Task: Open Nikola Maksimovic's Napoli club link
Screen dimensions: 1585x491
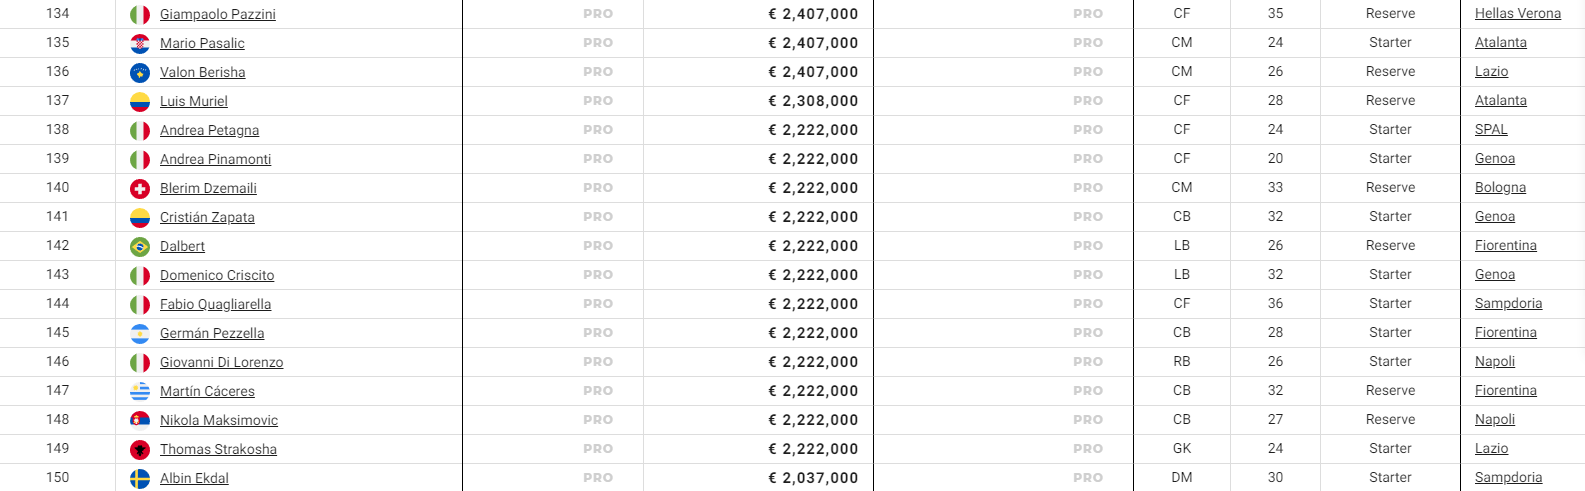Action: point(1494,419)
